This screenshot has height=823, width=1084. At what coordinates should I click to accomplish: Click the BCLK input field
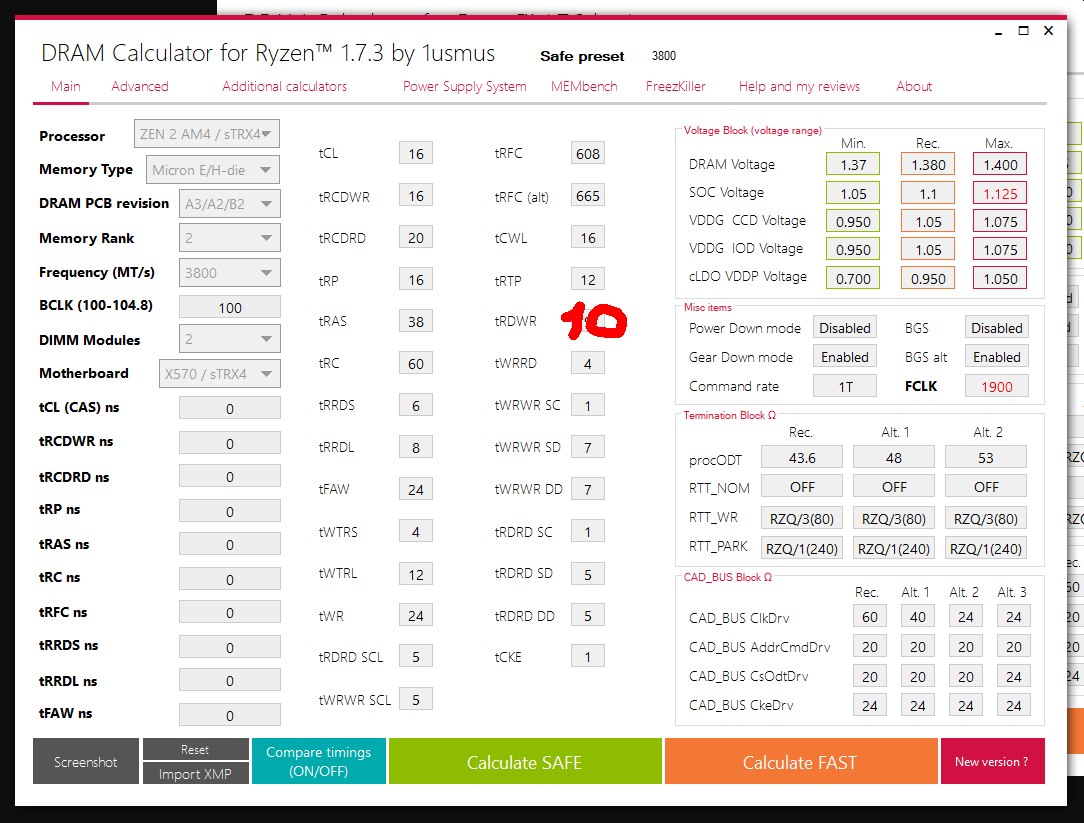230,307
